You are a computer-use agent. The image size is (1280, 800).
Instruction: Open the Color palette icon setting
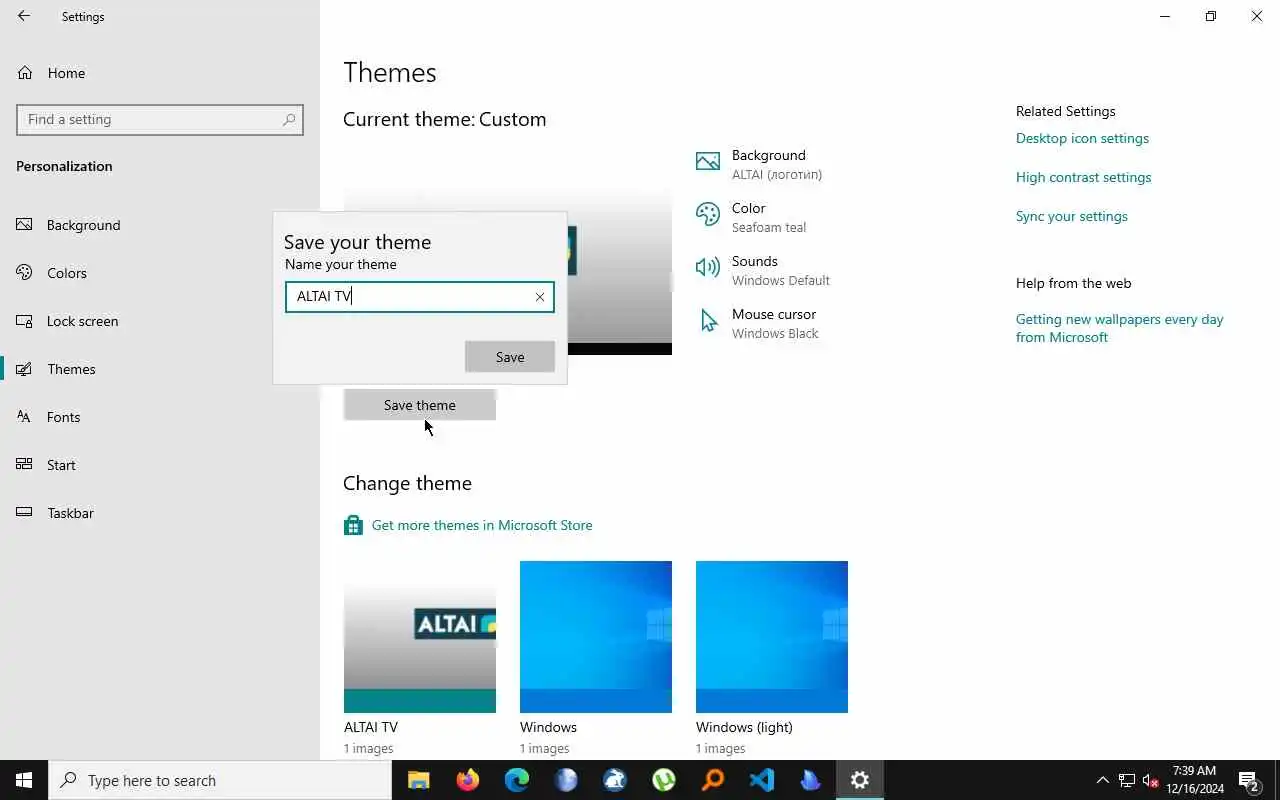tap(708, 215)
